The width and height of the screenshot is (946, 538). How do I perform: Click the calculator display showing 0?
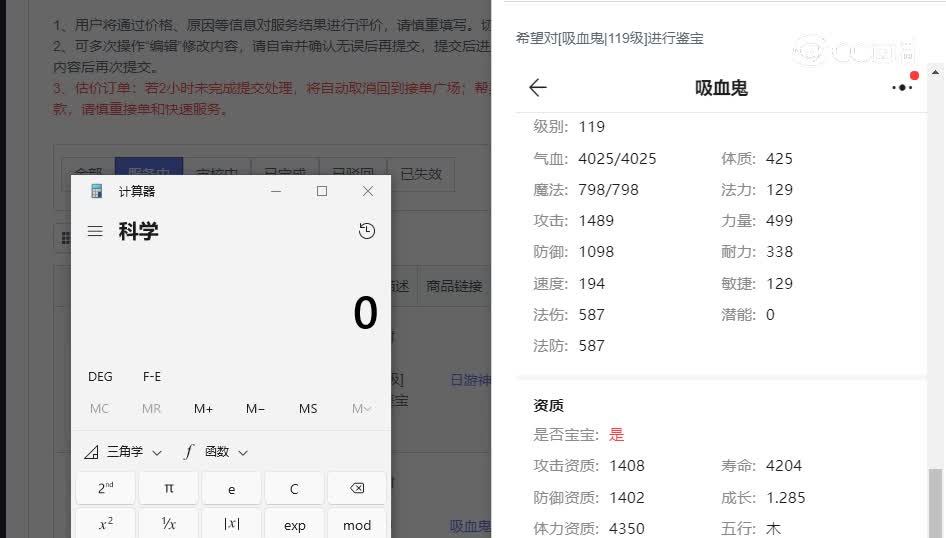365,313
